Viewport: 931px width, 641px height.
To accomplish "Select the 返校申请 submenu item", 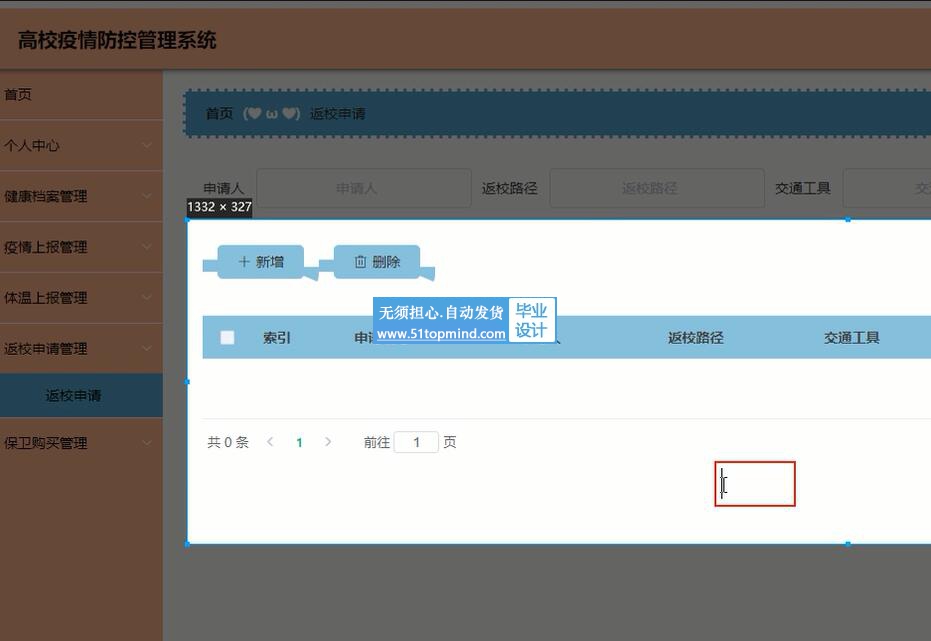I will click(73, 396).
